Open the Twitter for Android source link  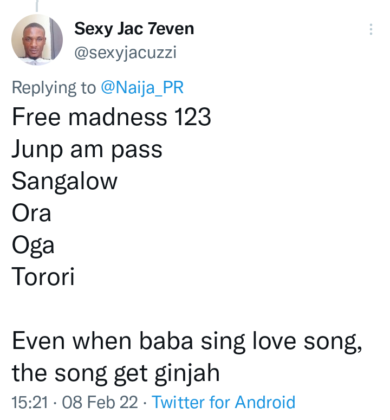click(x=224, y=402)
